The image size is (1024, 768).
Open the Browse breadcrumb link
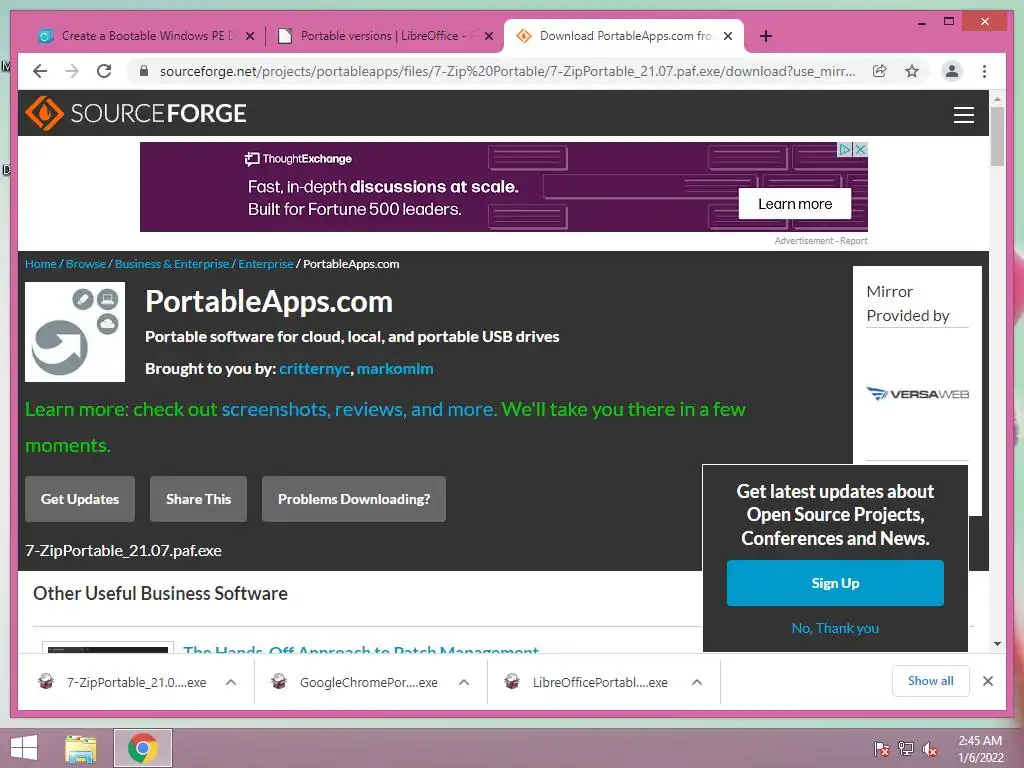86,264
